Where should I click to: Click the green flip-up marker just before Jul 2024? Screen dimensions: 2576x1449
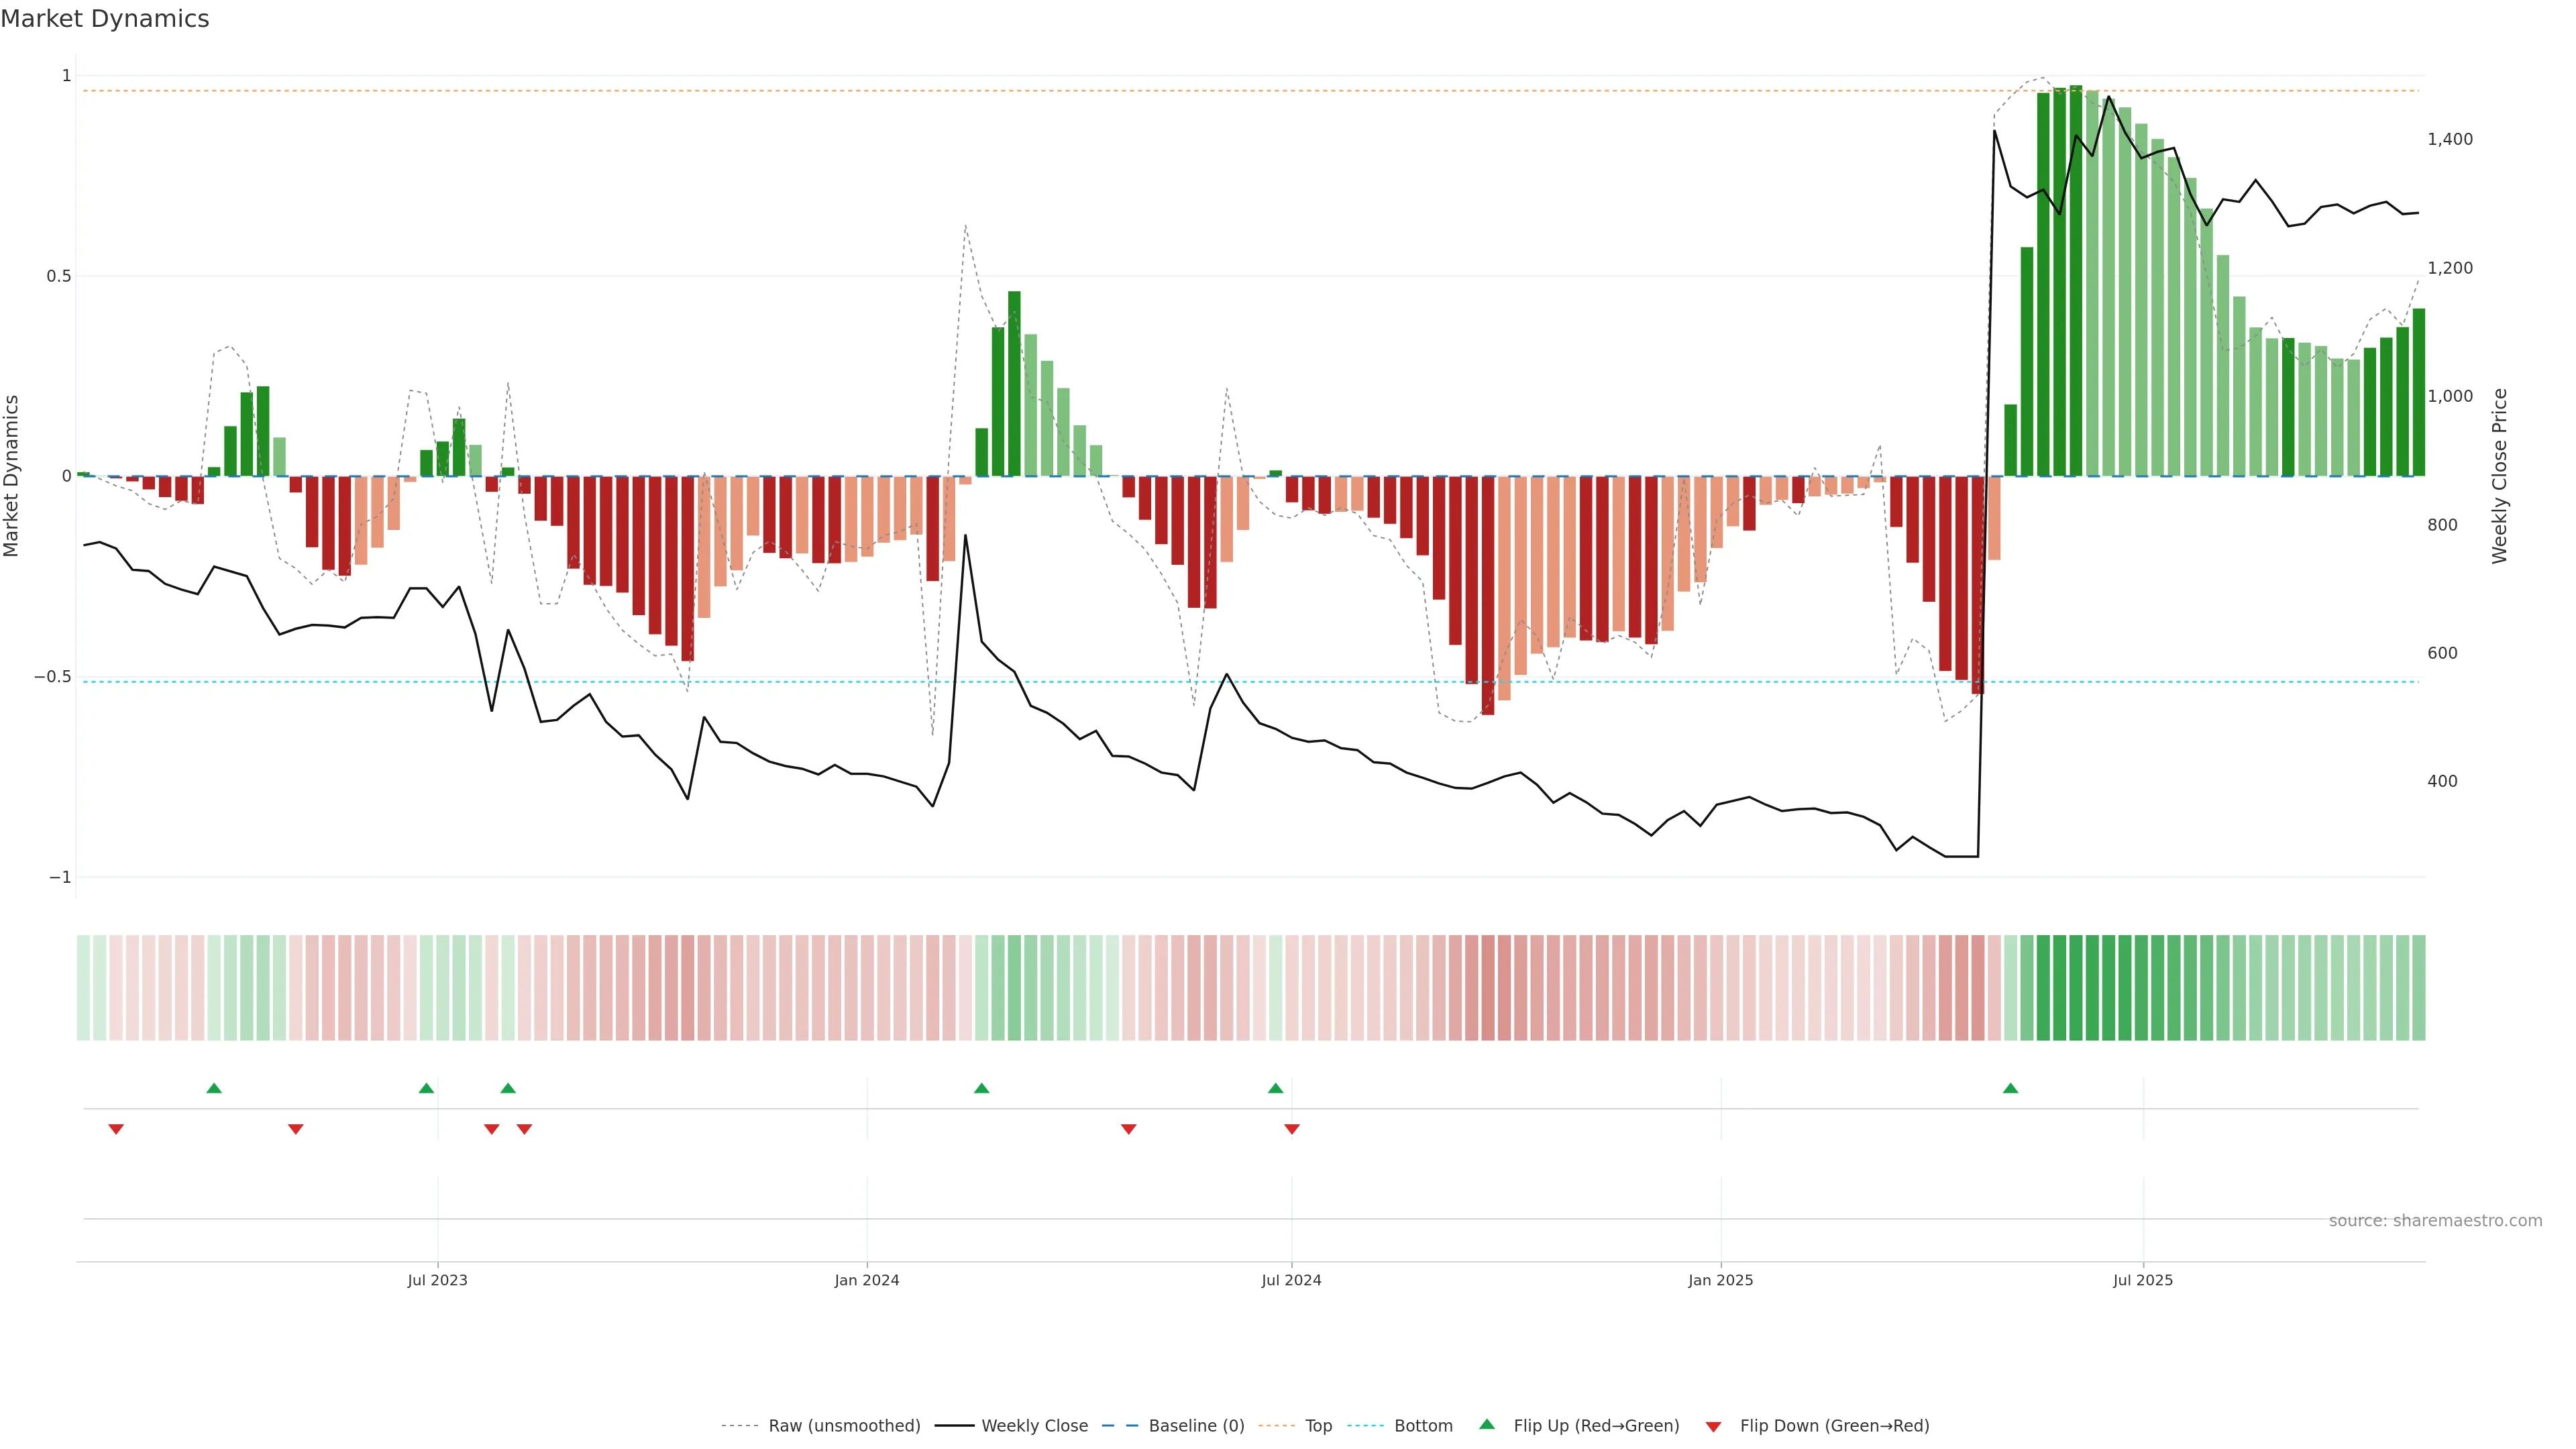point(1275,1088)
